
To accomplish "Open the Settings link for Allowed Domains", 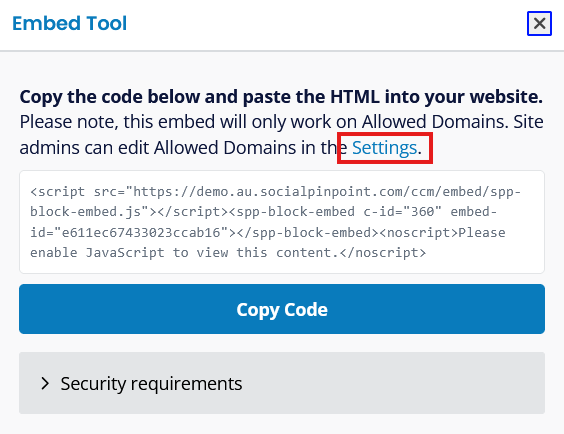I will (384, 148).
